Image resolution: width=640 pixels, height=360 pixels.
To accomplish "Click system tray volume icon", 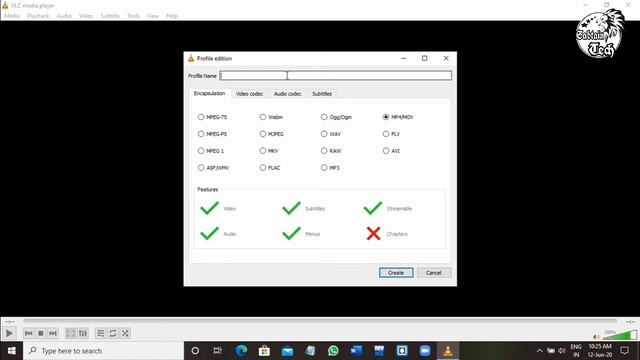I will 562,351.
